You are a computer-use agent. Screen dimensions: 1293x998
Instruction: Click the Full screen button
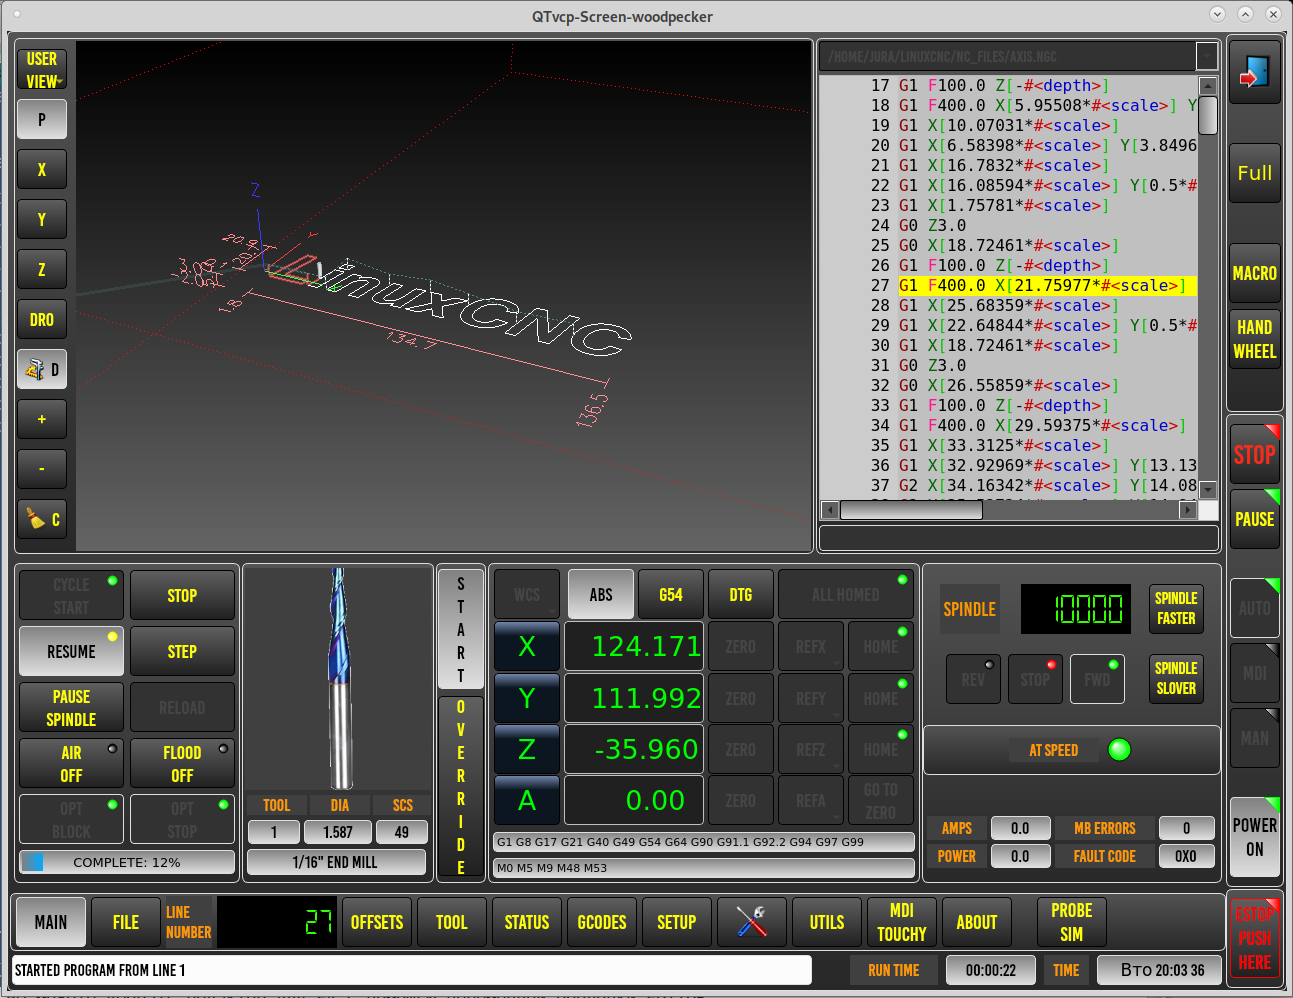coord(1254,173)
